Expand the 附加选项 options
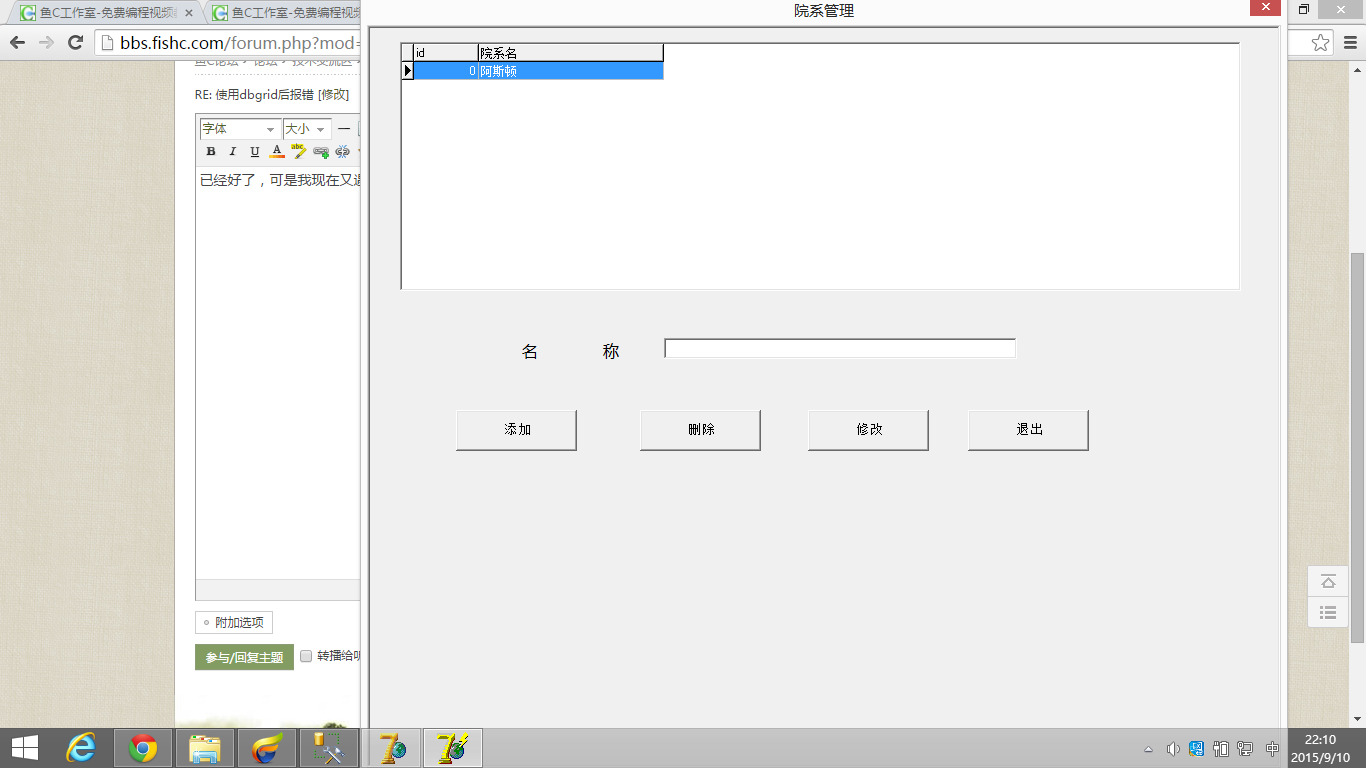 click(x=234, y=622)
